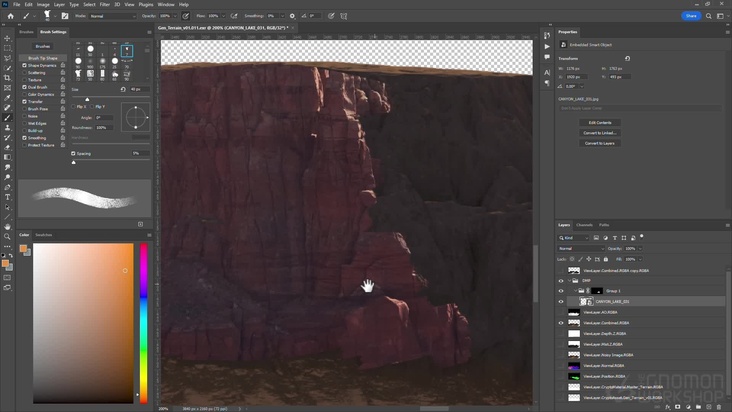732x412 pixels.
Task: Swap foreground and background colors
Action: (11, 256)
